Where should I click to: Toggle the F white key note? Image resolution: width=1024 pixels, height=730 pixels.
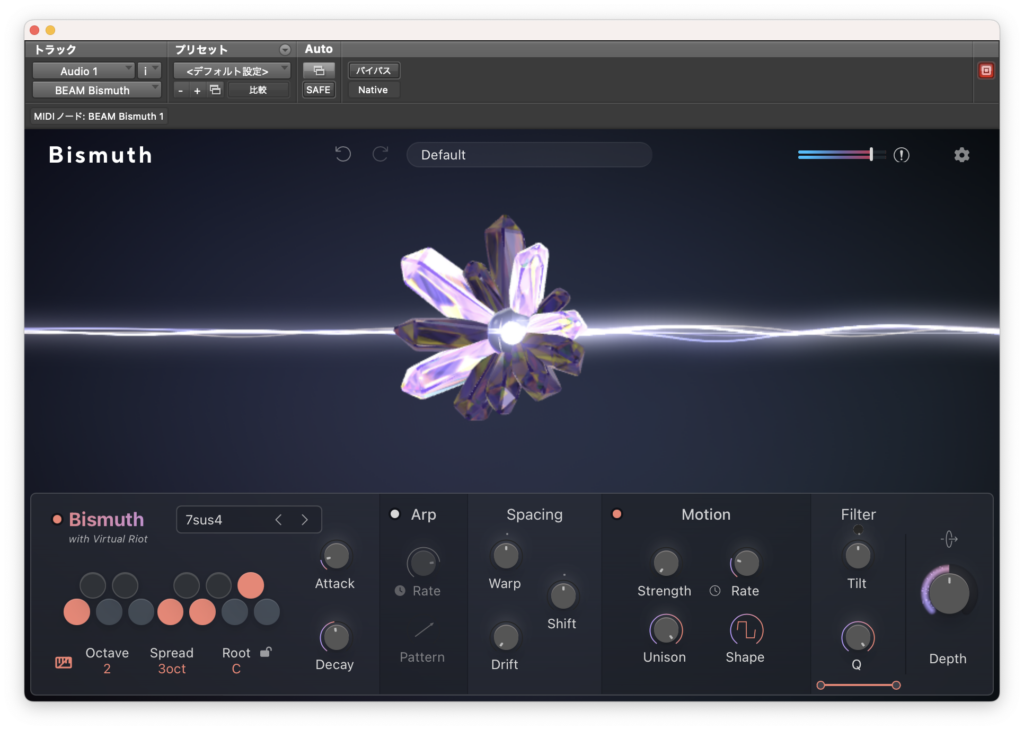coord(170,612)
